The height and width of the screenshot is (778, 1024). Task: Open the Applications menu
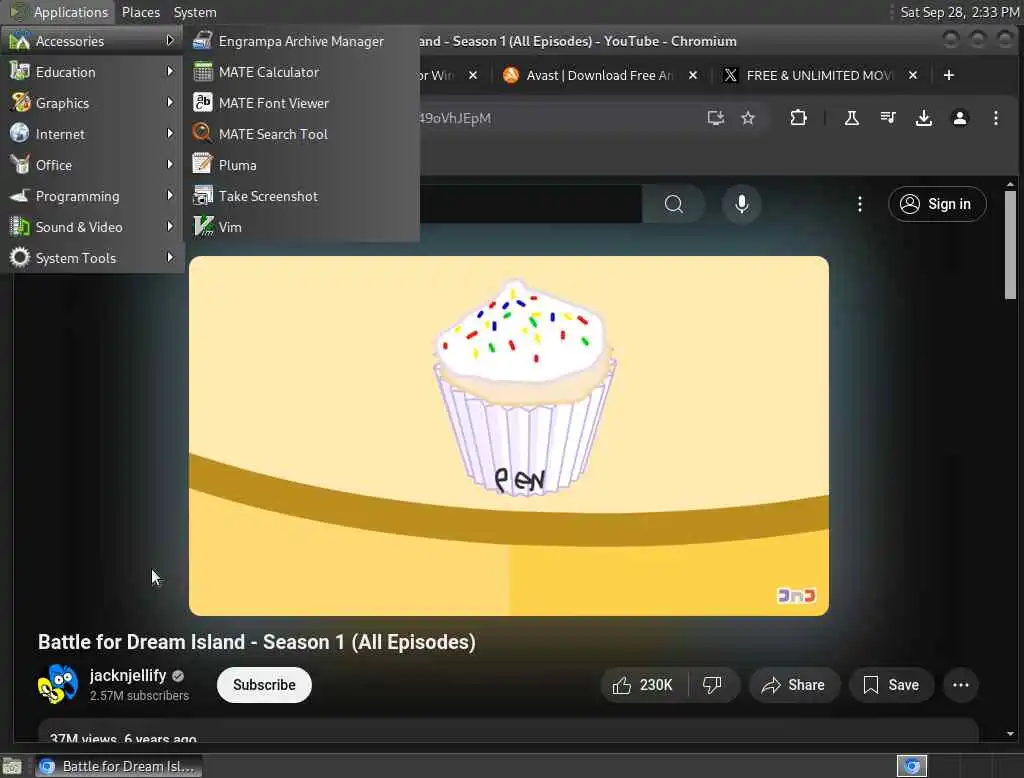coord(59,12)
